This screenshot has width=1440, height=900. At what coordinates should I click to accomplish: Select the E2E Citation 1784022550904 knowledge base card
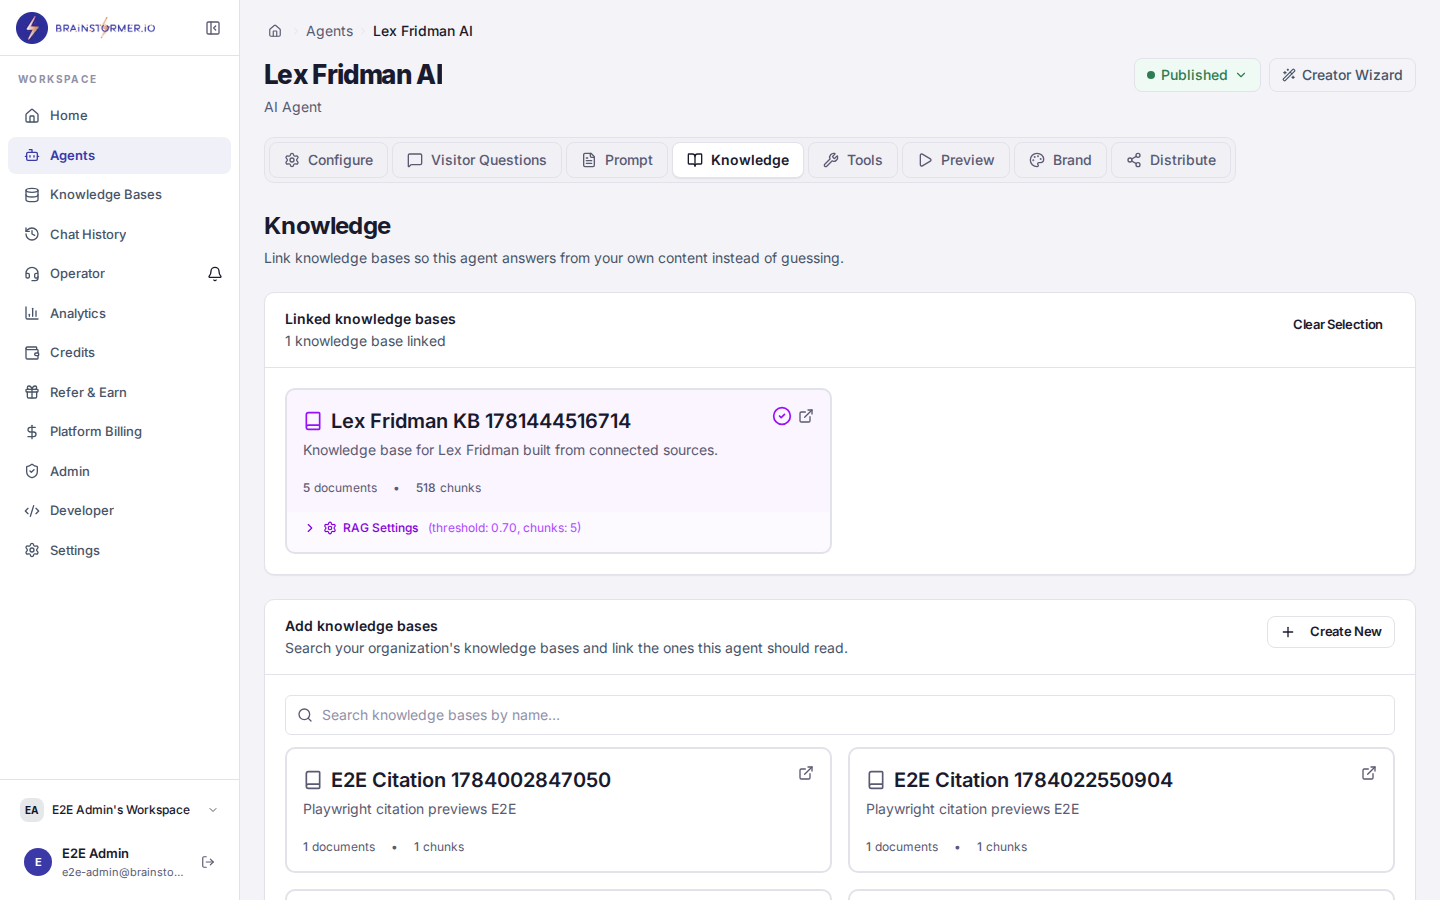click(1121, 810)
